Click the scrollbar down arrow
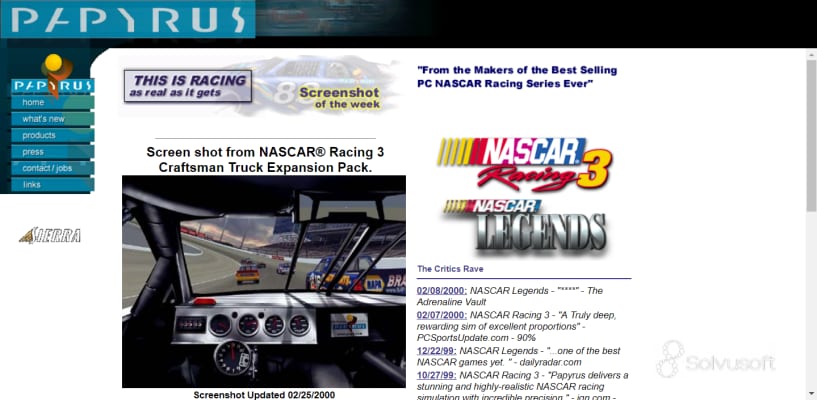The width and height of the screenshot is (817, 400). pos(810,392)
